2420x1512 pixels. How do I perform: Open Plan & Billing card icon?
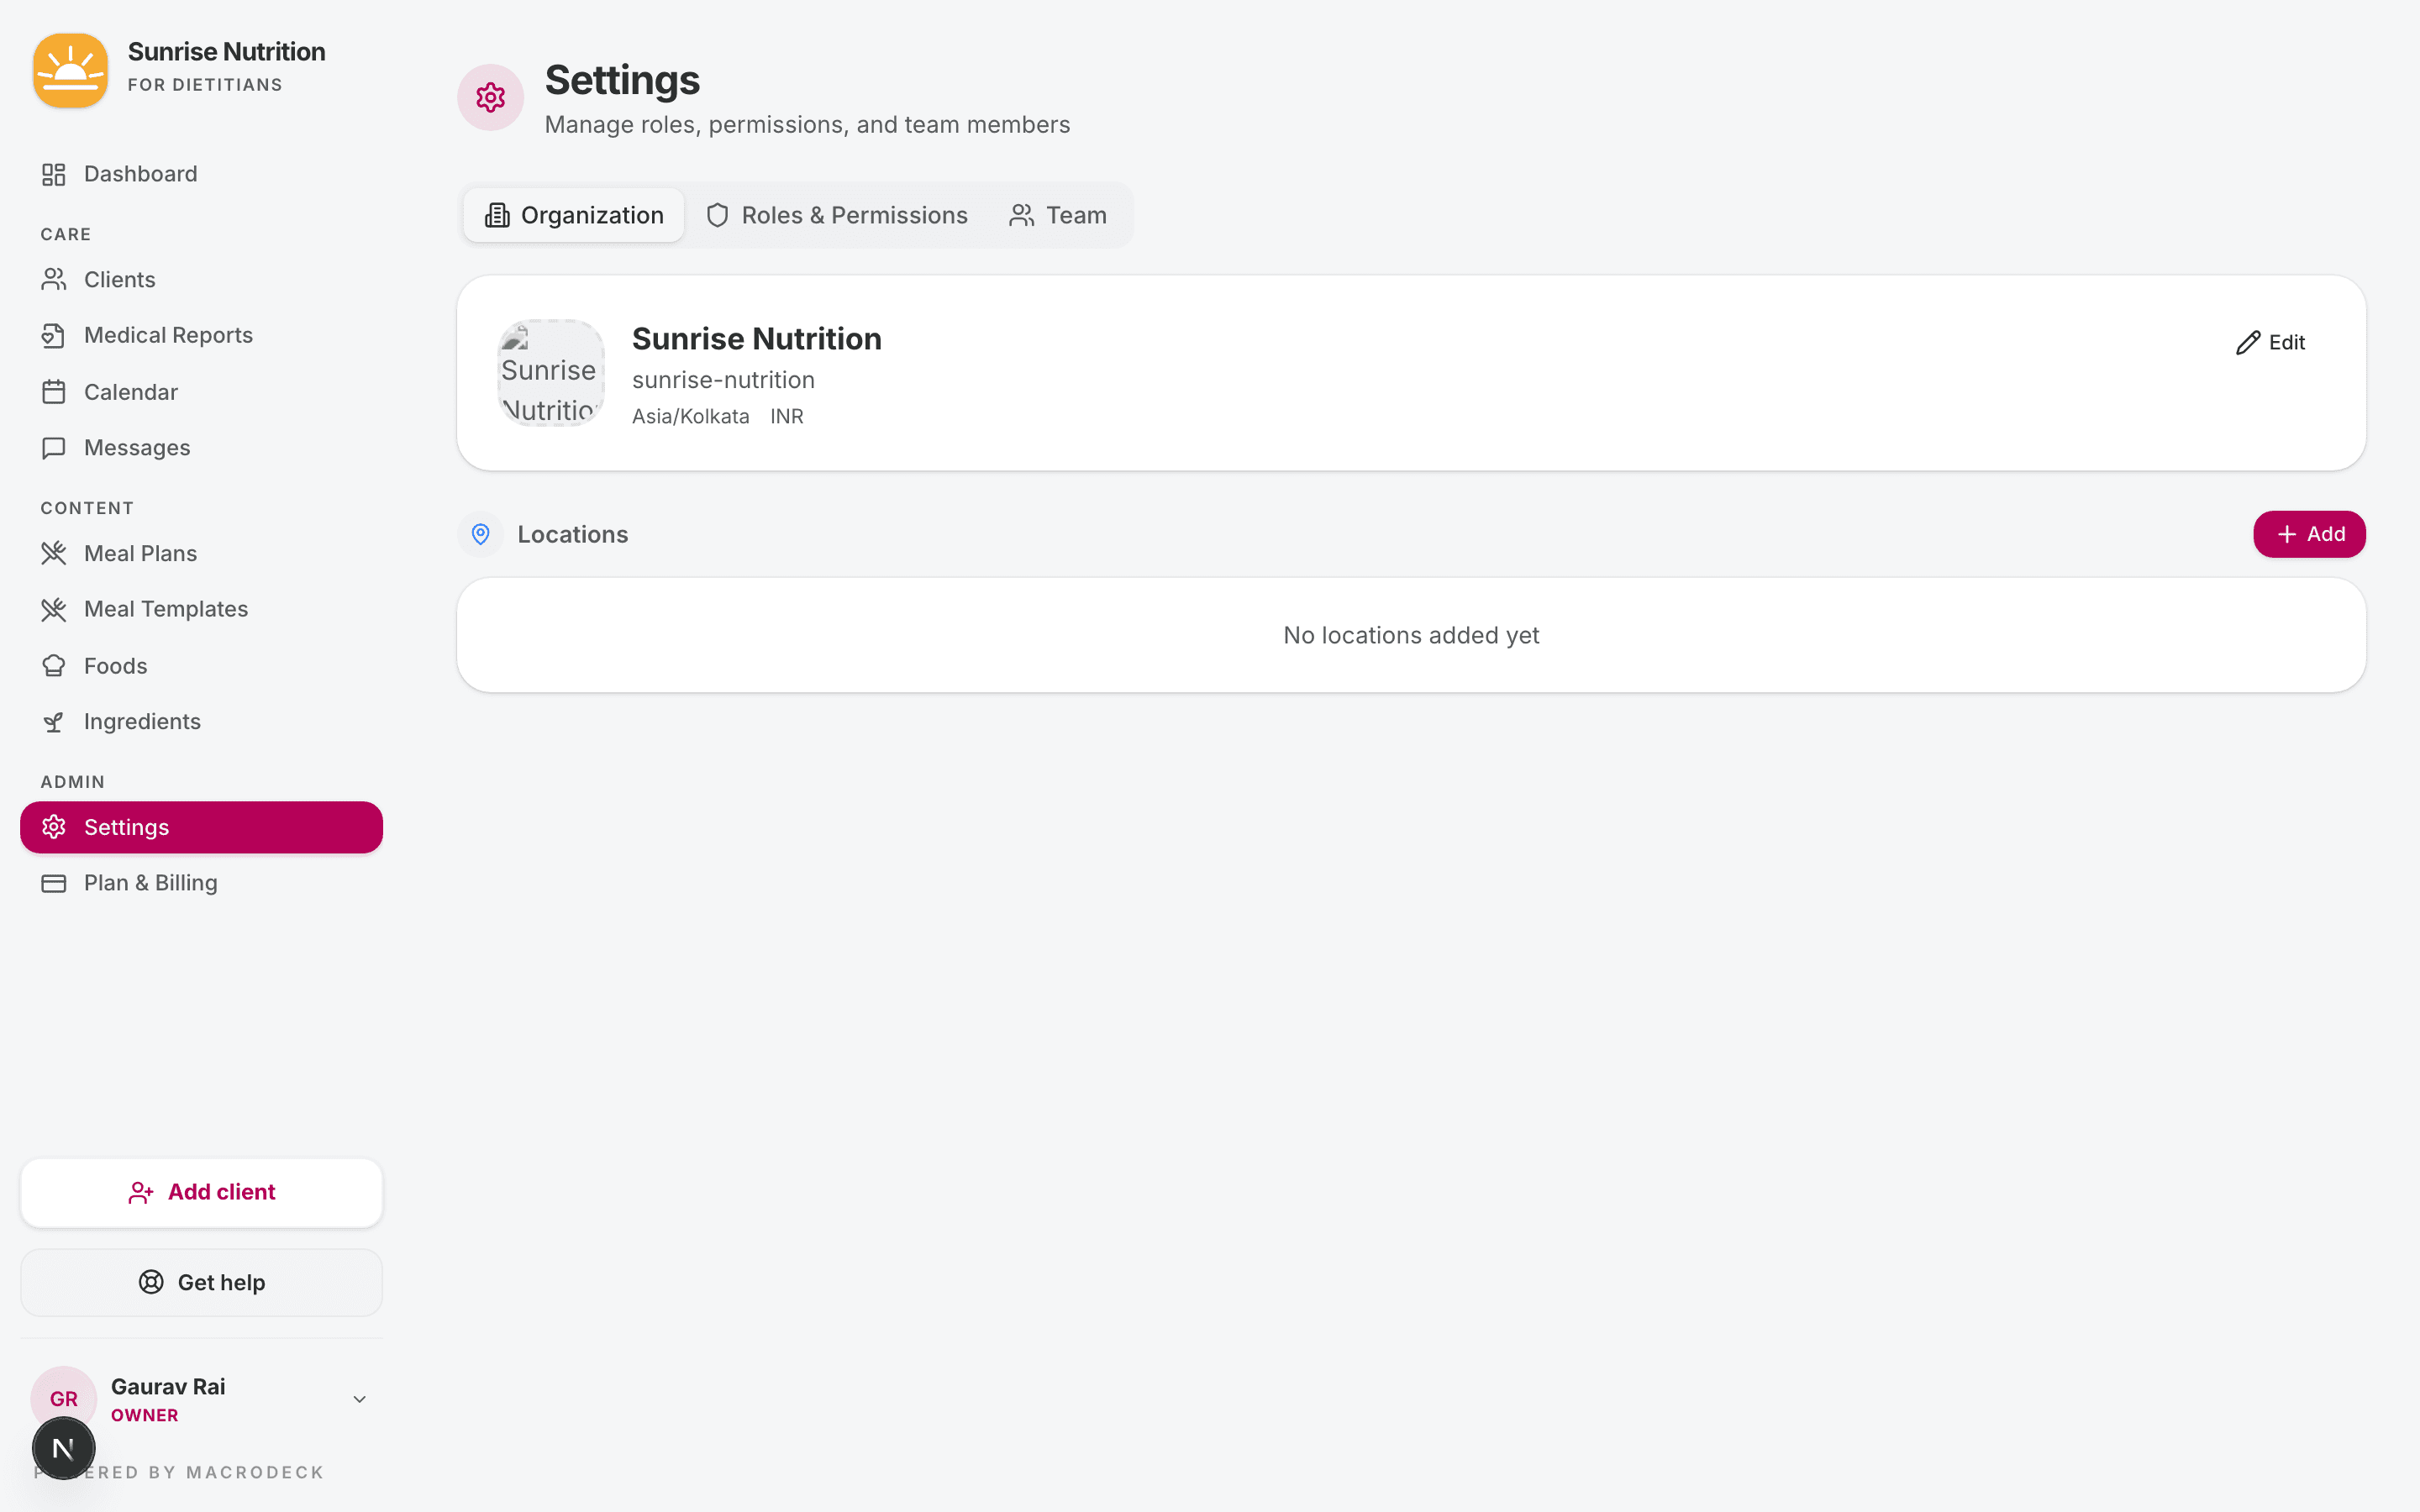pos(53,884)
